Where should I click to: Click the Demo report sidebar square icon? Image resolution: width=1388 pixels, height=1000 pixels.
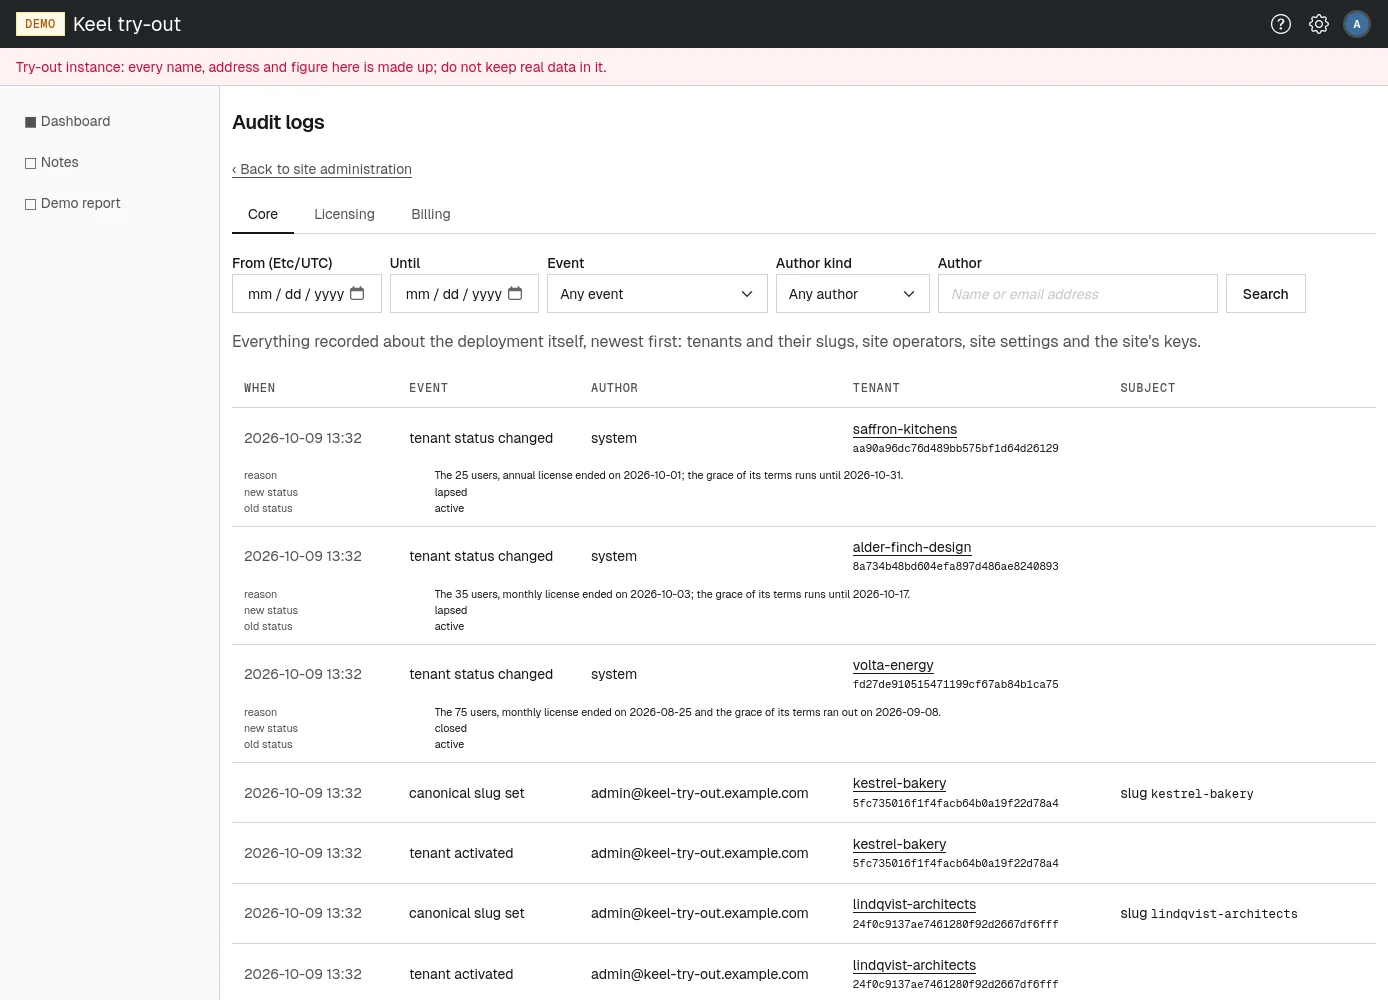point(30,204)
